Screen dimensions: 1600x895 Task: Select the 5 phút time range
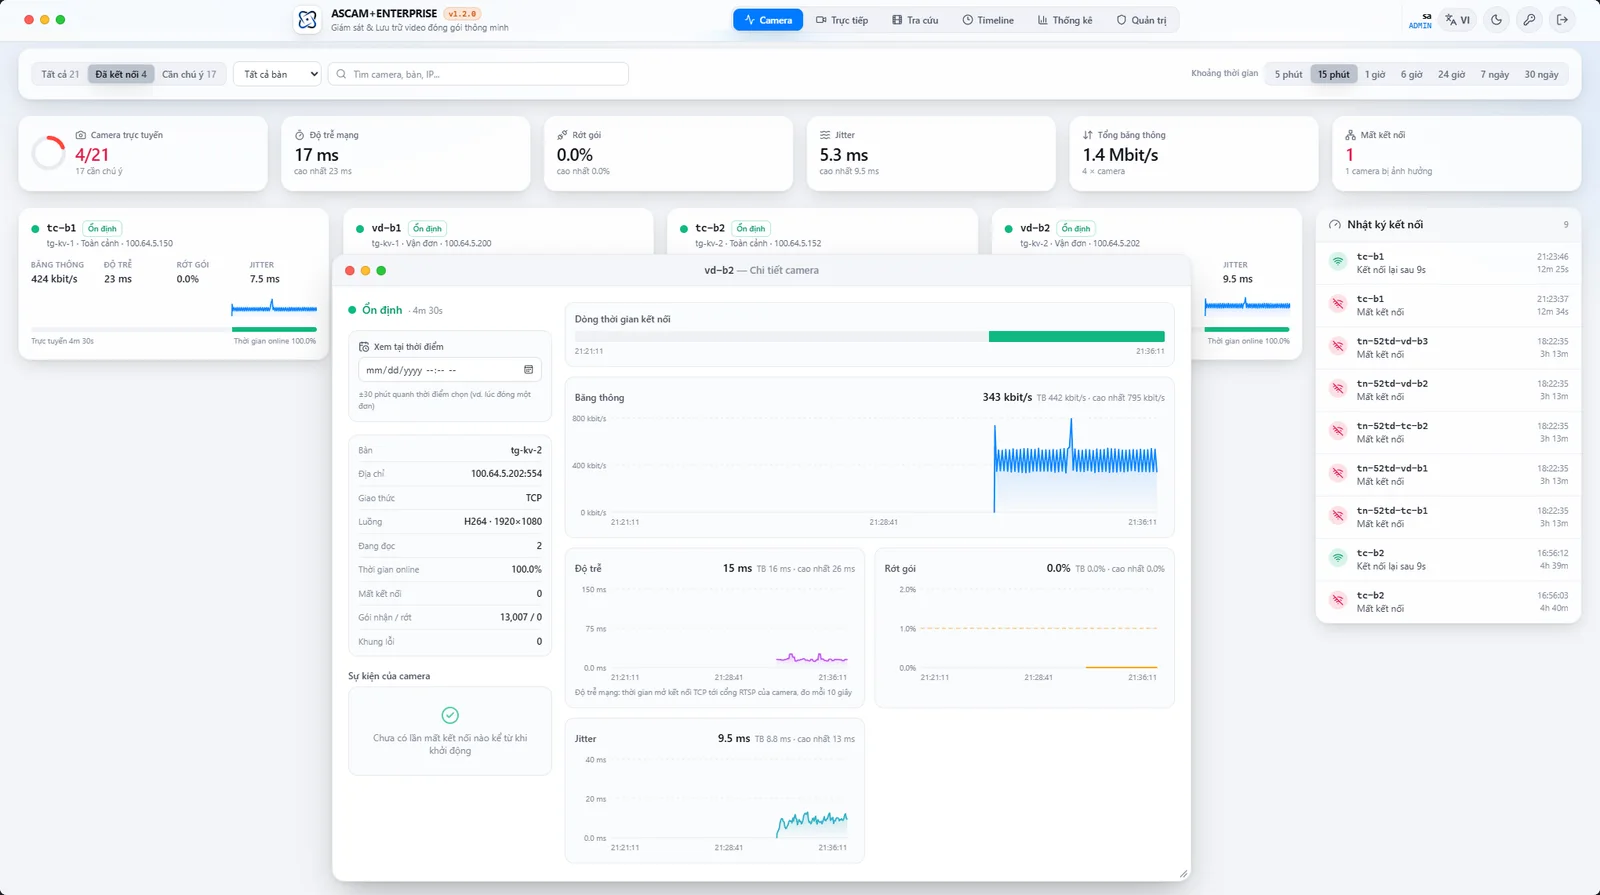coord(1288,74)
